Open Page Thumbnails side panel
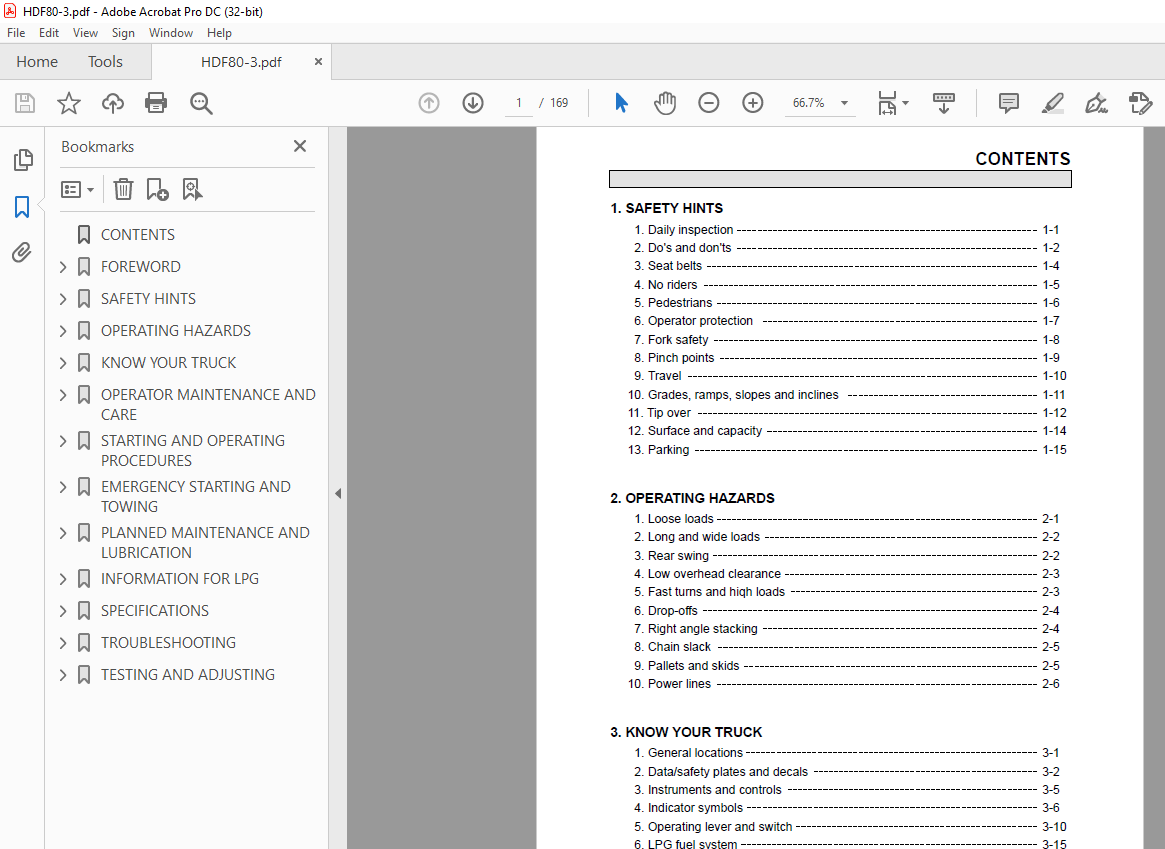The width and height of the screenshot is (1165, 849). click(22, 160)
